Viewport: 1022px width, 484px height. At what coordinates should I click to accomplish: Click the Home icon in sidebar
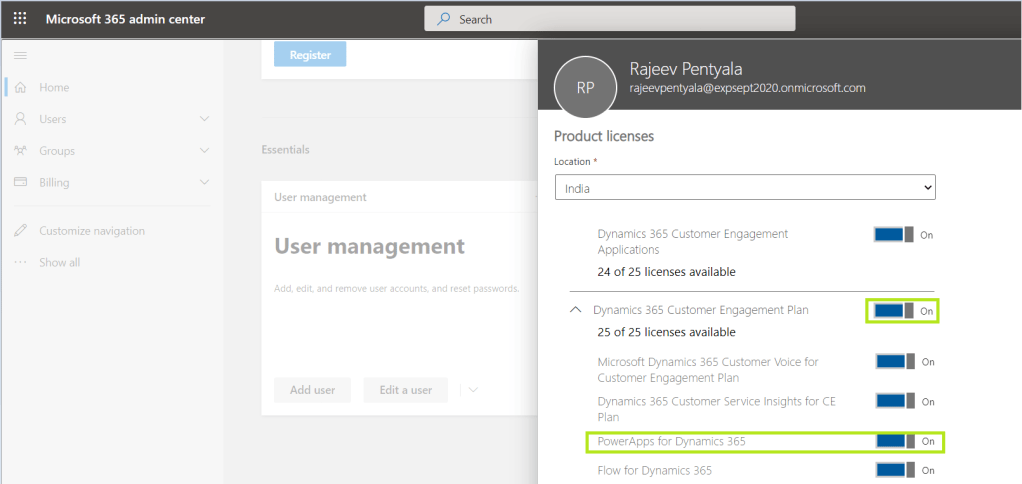point(20,88)
